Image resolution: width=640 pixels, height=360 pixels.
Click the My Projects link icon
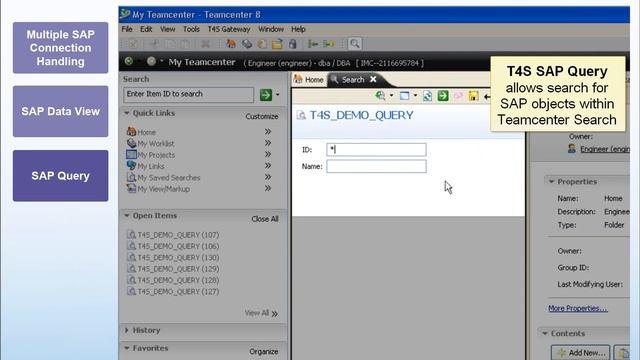click(x=131, y=154)
